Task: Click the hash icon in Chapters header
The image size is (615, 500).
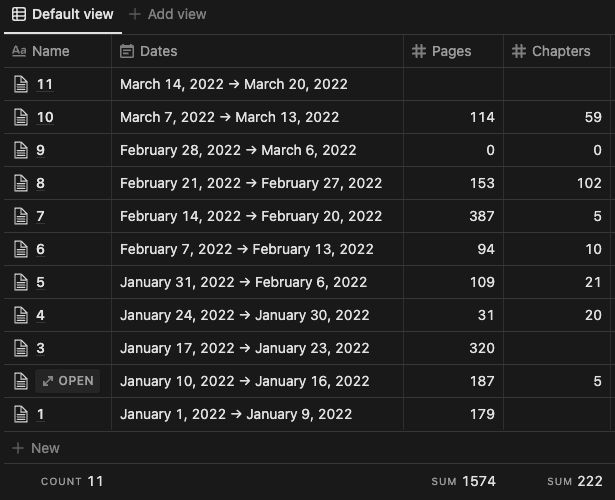Action: [519, 51]
